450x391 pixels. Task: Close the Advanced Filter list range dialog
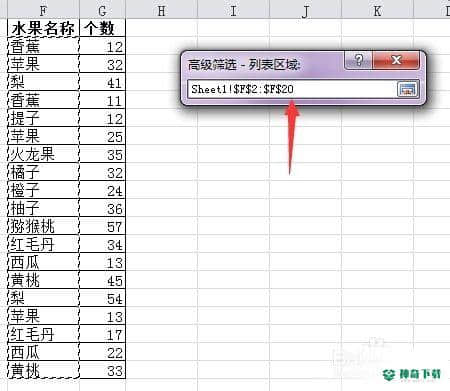[396, 60]
